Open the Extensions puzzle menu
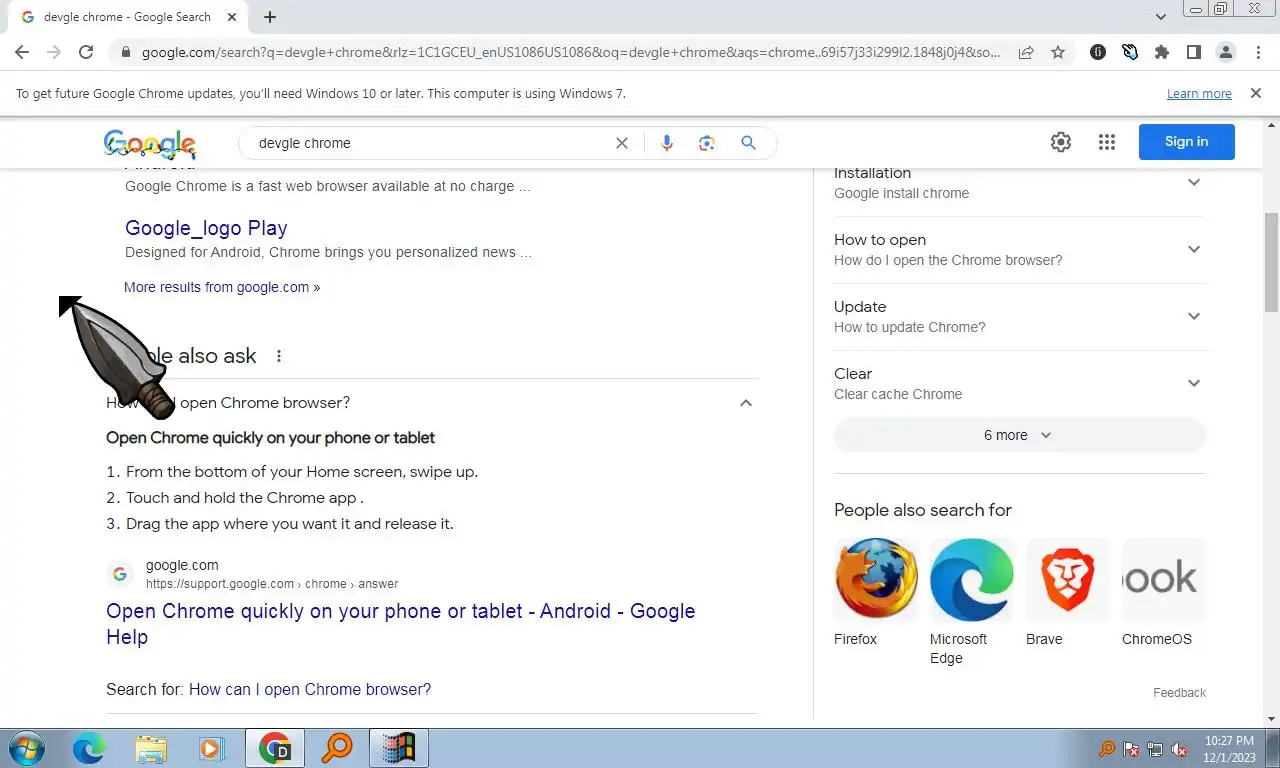 1162,53
